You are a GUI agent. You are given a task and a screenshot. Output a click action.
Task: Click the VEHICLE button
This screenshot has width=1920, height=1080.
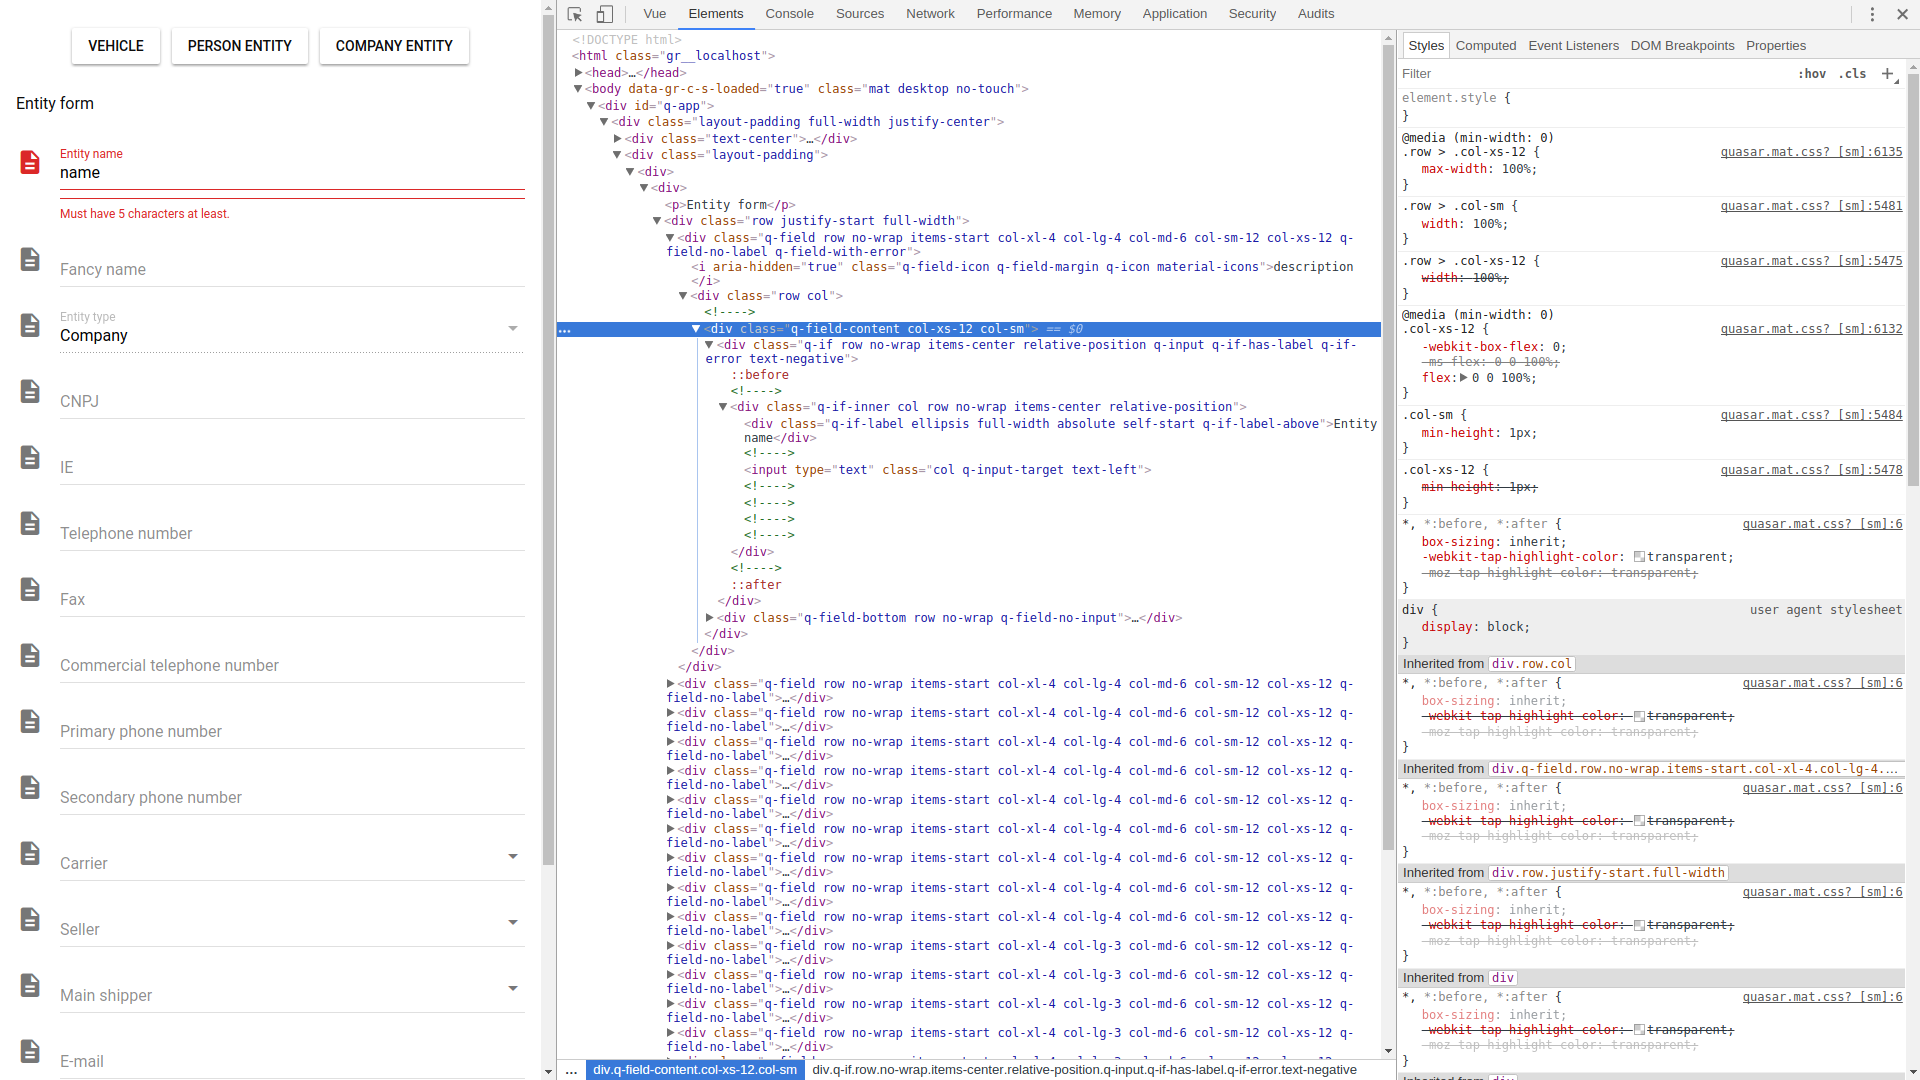tap(115, 46)
